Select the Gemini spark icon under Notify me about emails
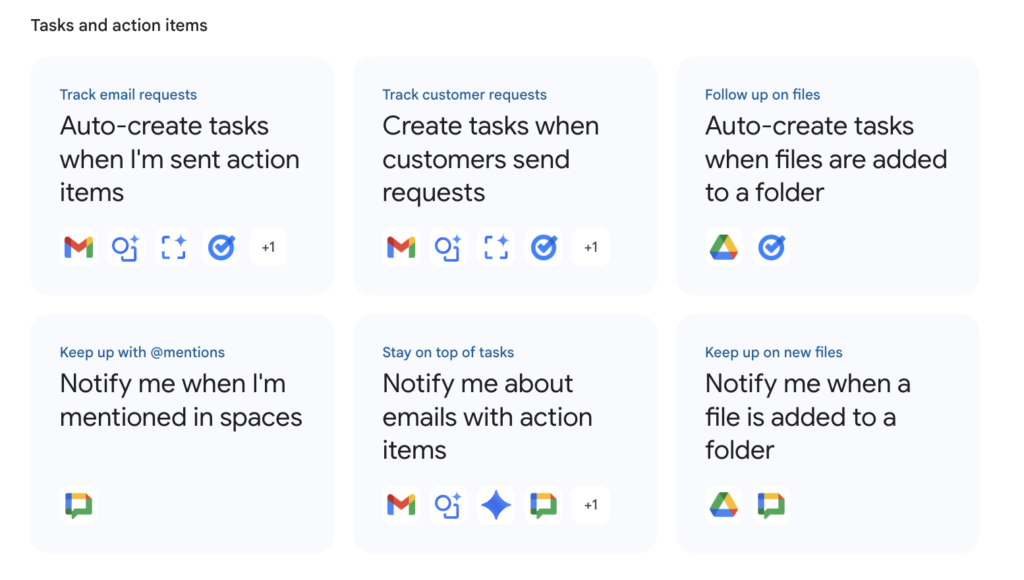Image resolution: width=1024 pixels, height=580 pixels. click(495, 505)
